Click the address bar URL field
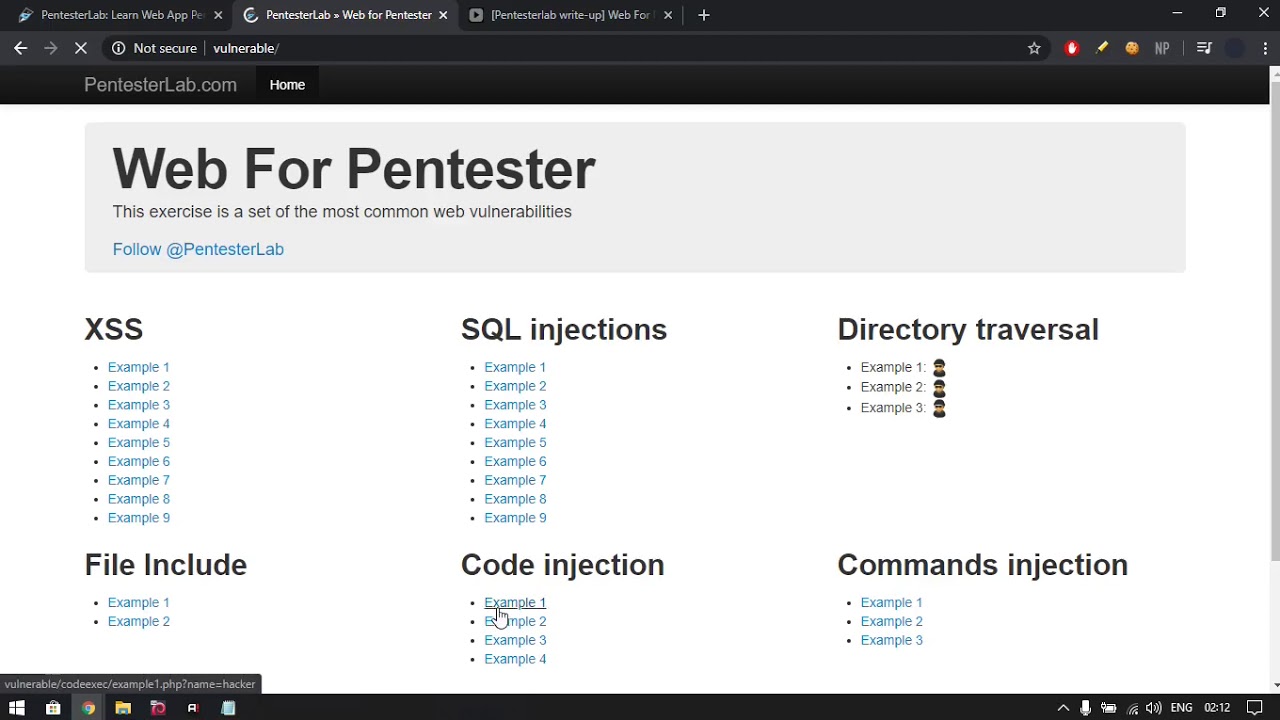This screenshot has height=720, width=1280. [x=610, y=48]
